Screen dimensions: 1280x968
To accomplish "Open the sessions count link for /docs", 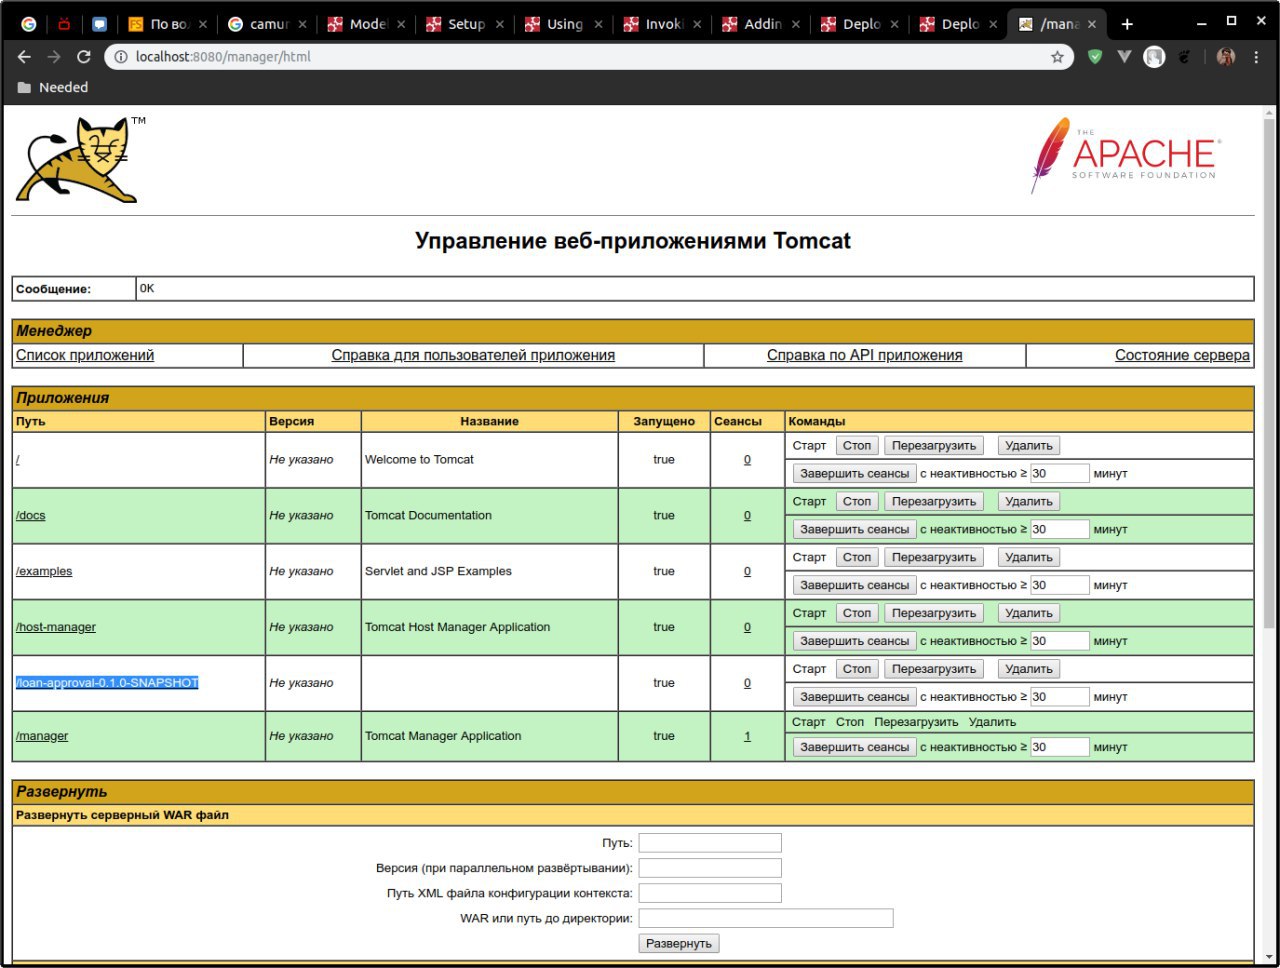I will tap(747, 516).
